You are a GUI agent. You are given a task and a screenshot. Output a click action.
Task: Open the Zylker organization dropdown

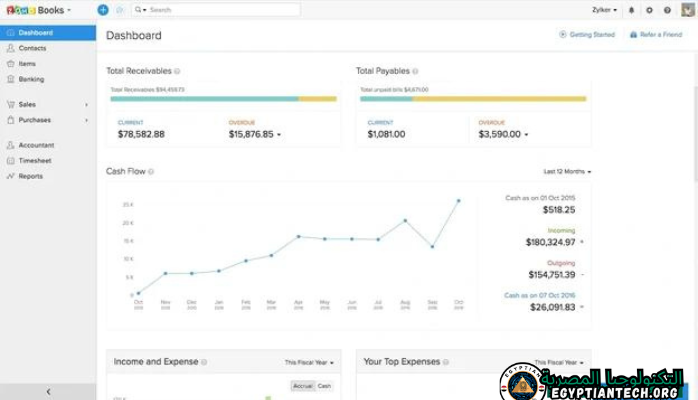[x=604, y=10]
